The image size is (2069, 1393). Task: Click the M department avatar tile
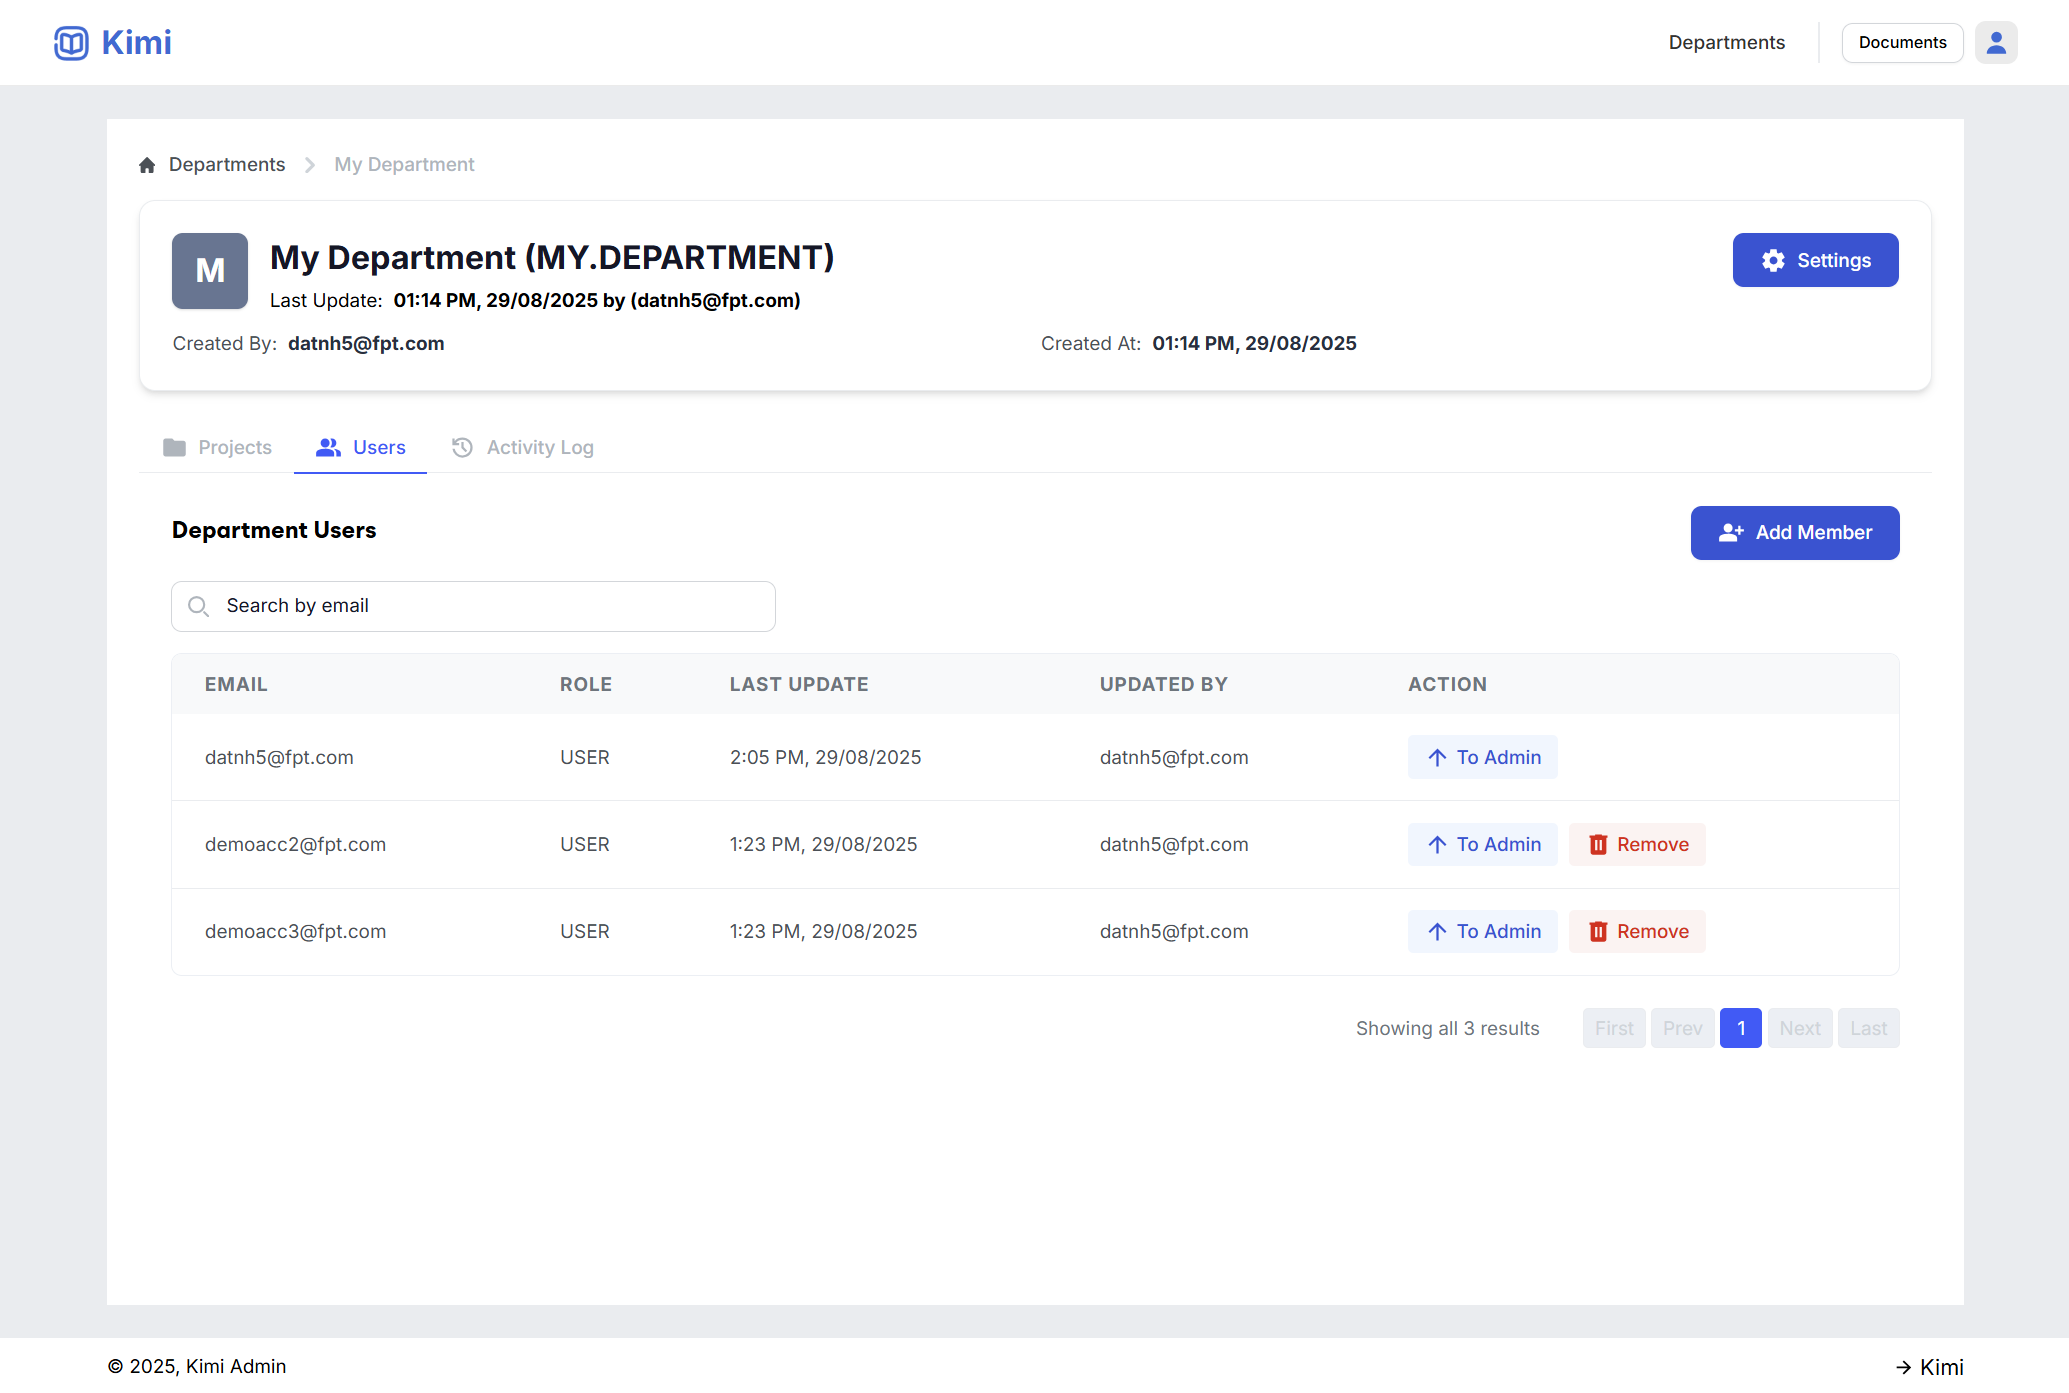click(x=210, y=271)
